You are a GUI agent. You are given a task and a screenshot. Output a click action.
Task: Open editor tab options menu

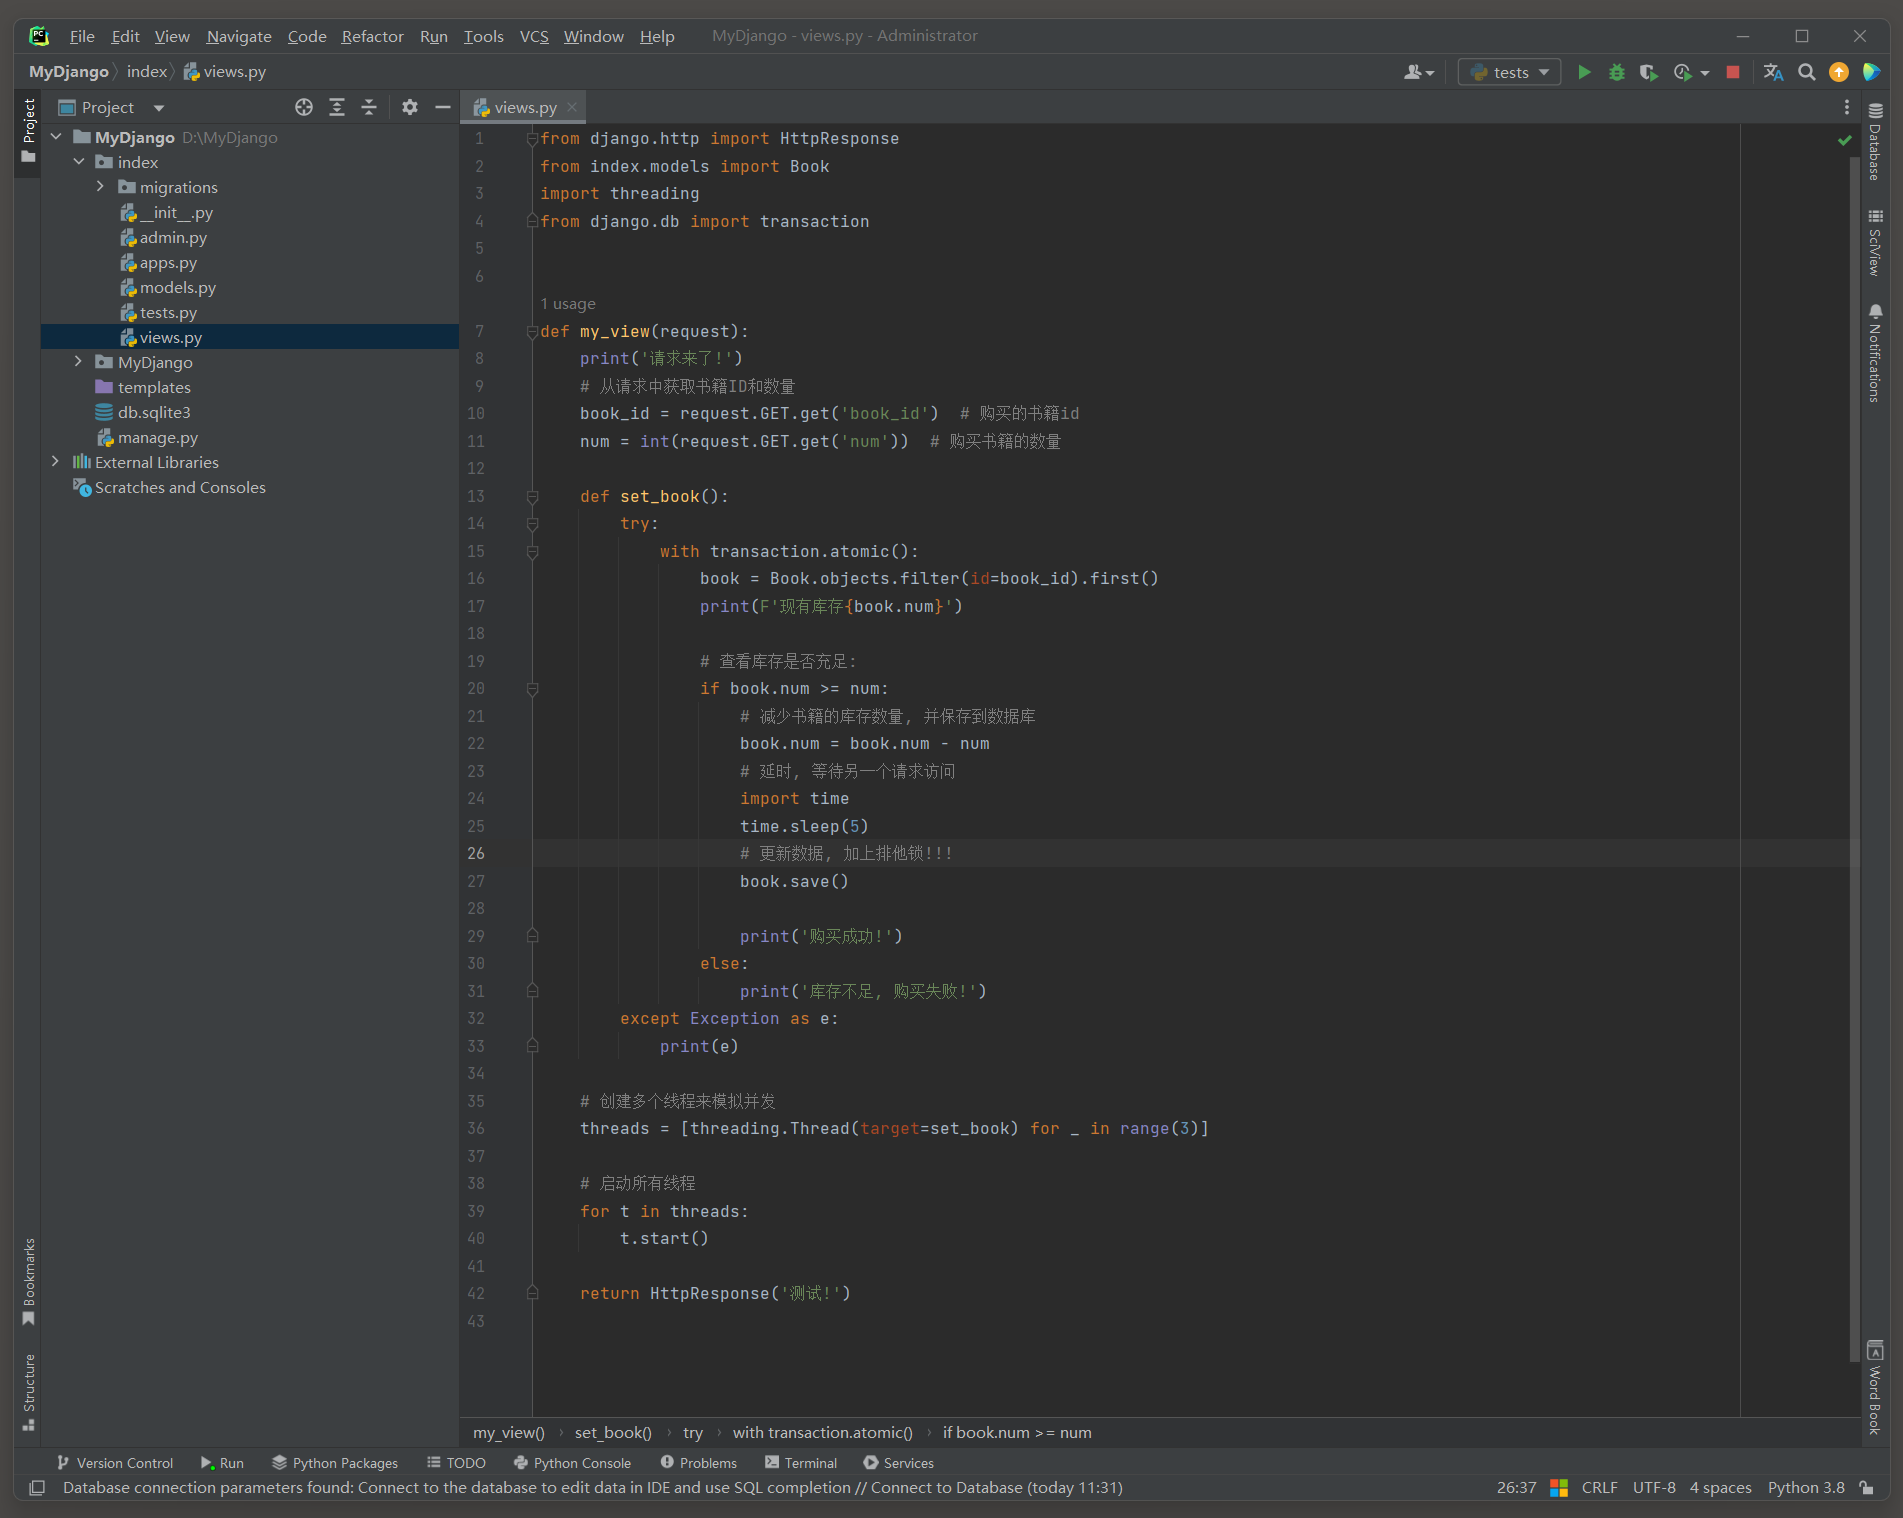point(1846,107)
